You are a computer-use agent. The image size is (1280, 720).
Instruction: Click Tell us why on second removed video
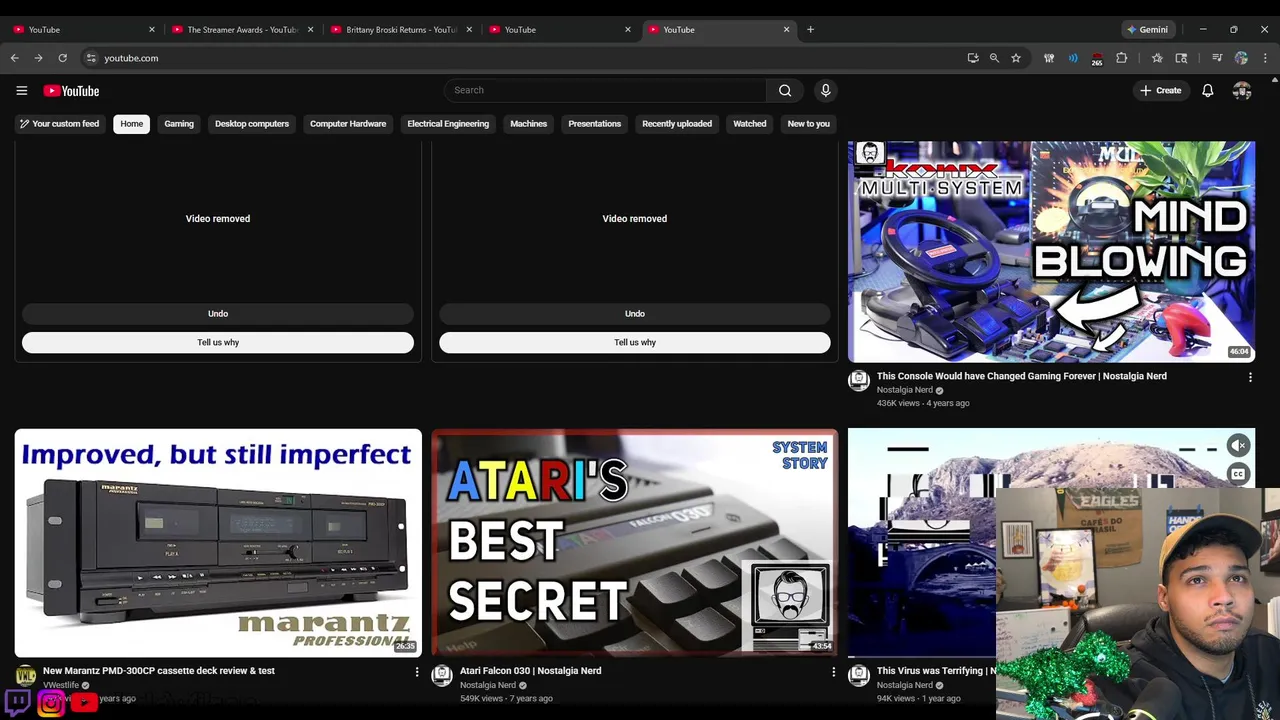[635, 343]
